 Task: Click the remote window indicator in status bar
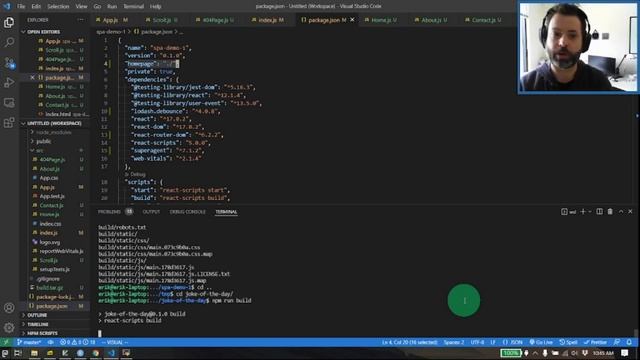click(6, 342)
